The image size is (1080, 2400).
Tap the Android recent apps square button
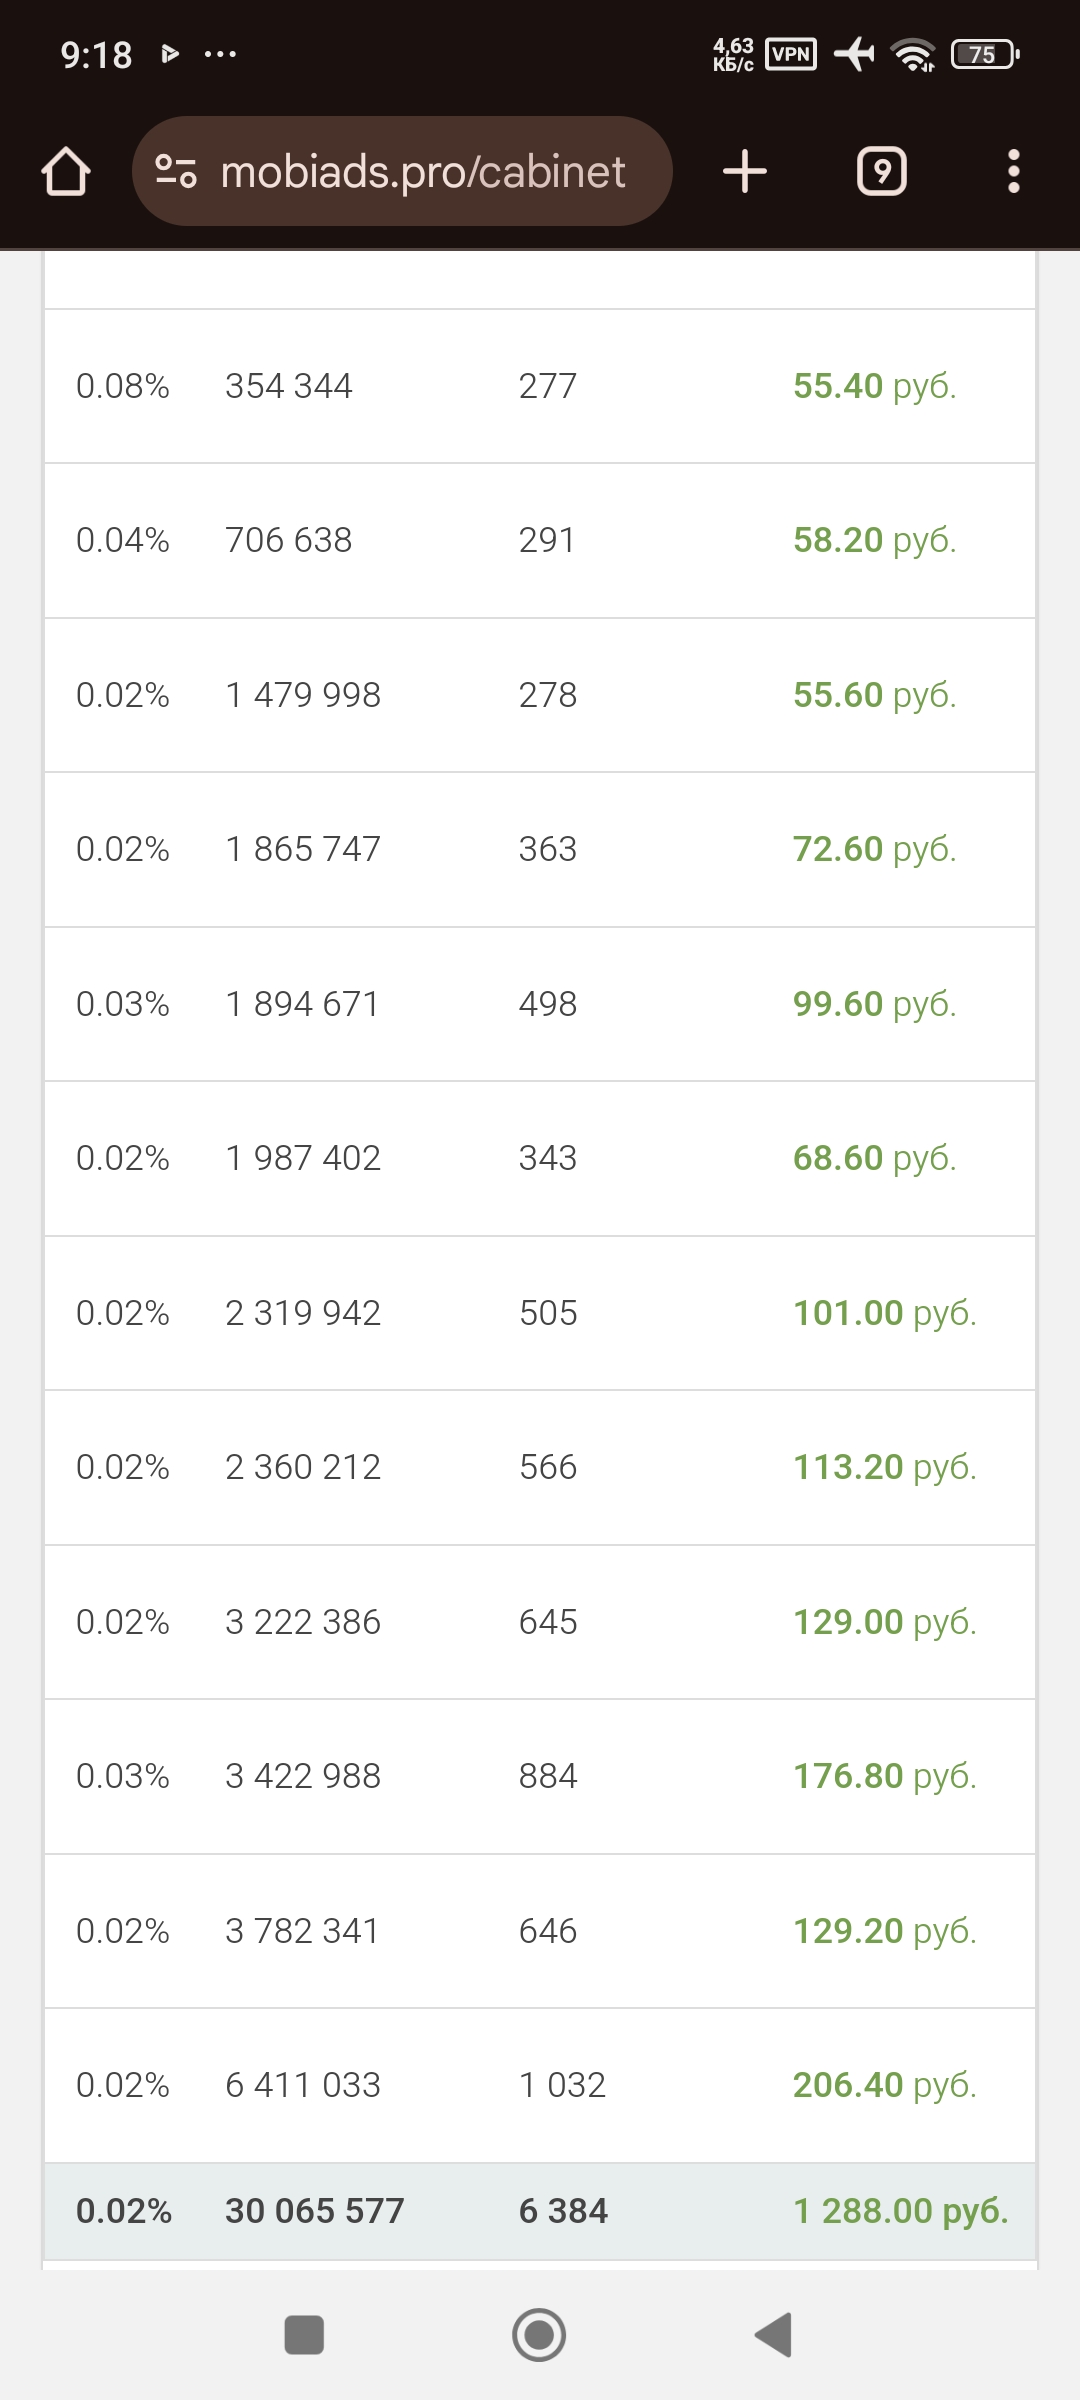click(304, 2335)
